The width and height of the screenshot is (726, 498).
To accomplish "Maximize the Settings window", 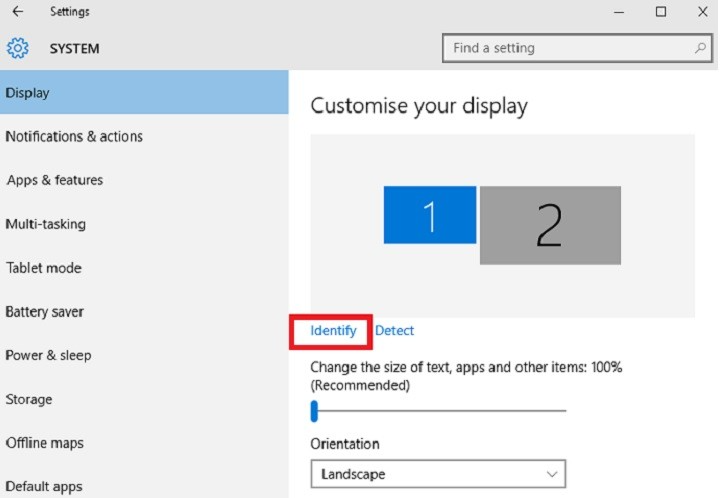I will [661, 12].
